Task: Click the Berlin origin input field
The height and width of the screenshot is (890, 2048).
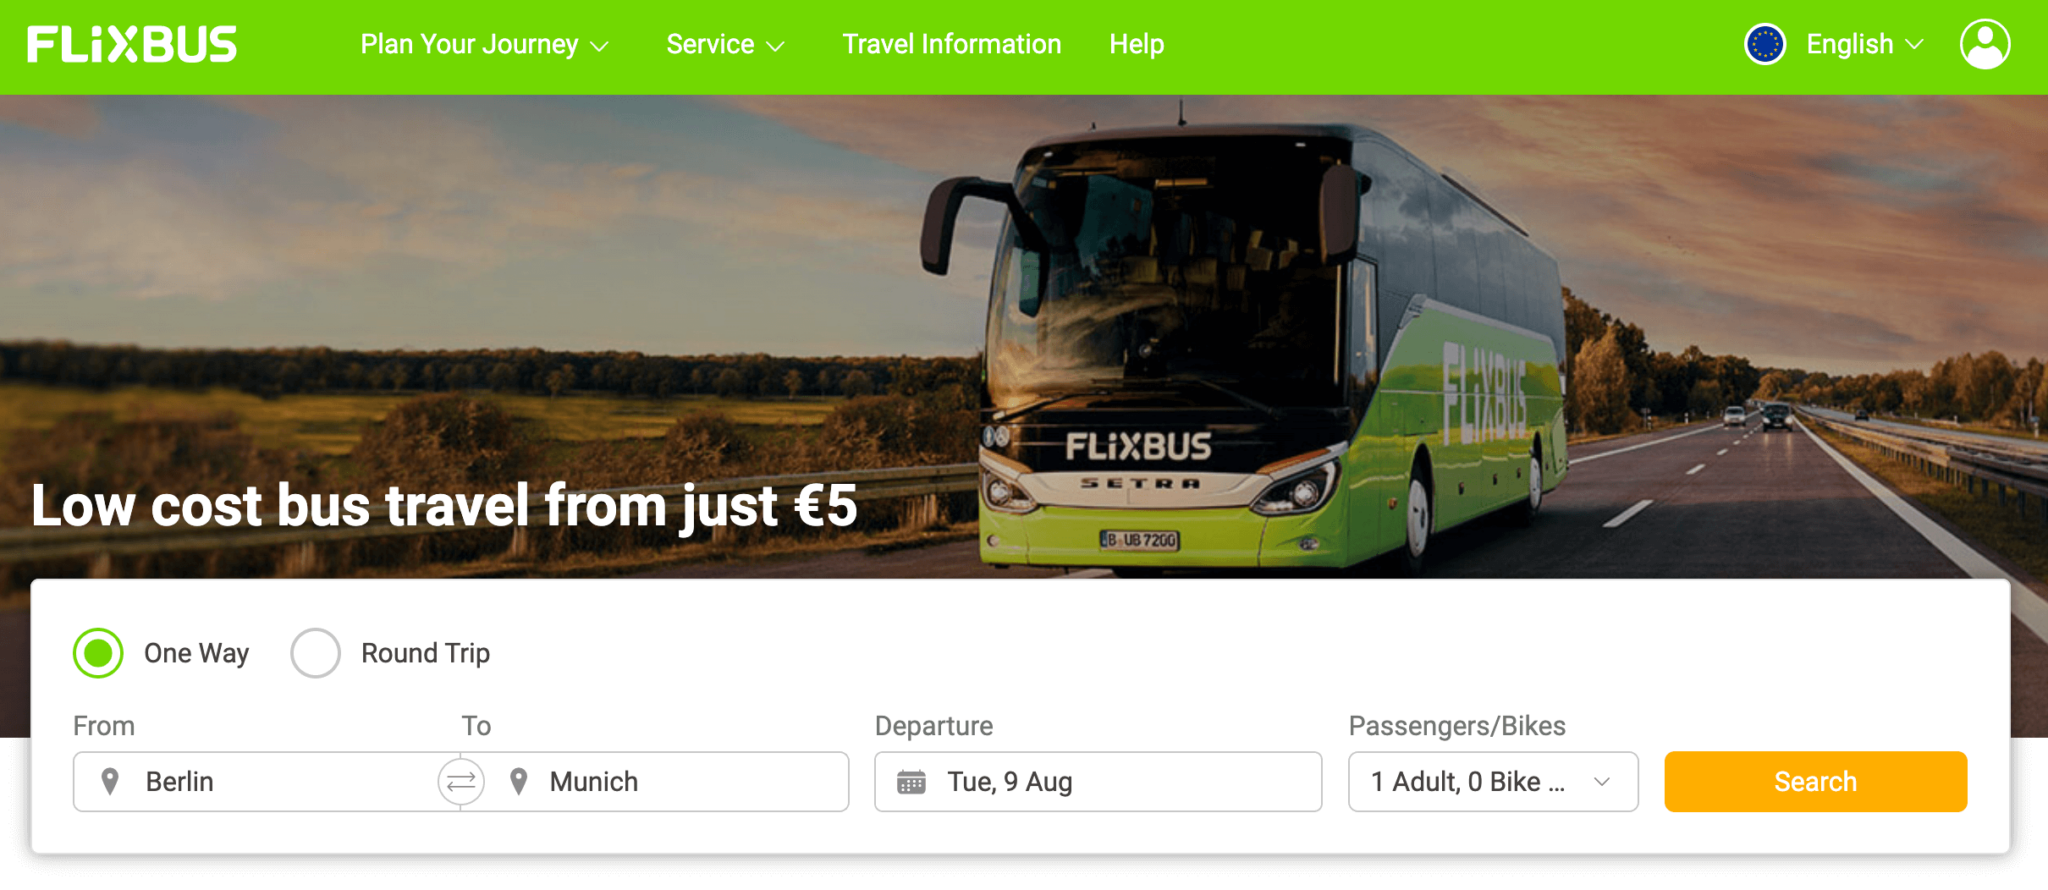Action: point(256,782)
